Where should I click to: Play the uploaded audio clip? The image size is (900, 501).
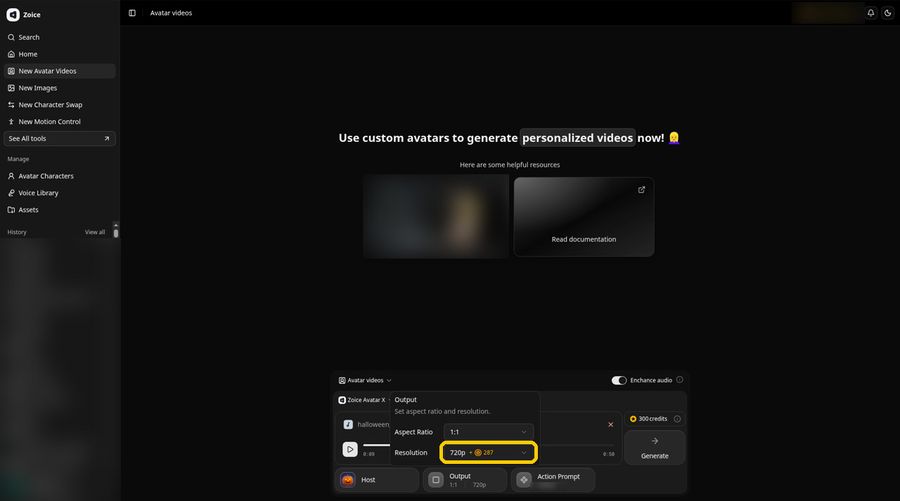(350, 449)
